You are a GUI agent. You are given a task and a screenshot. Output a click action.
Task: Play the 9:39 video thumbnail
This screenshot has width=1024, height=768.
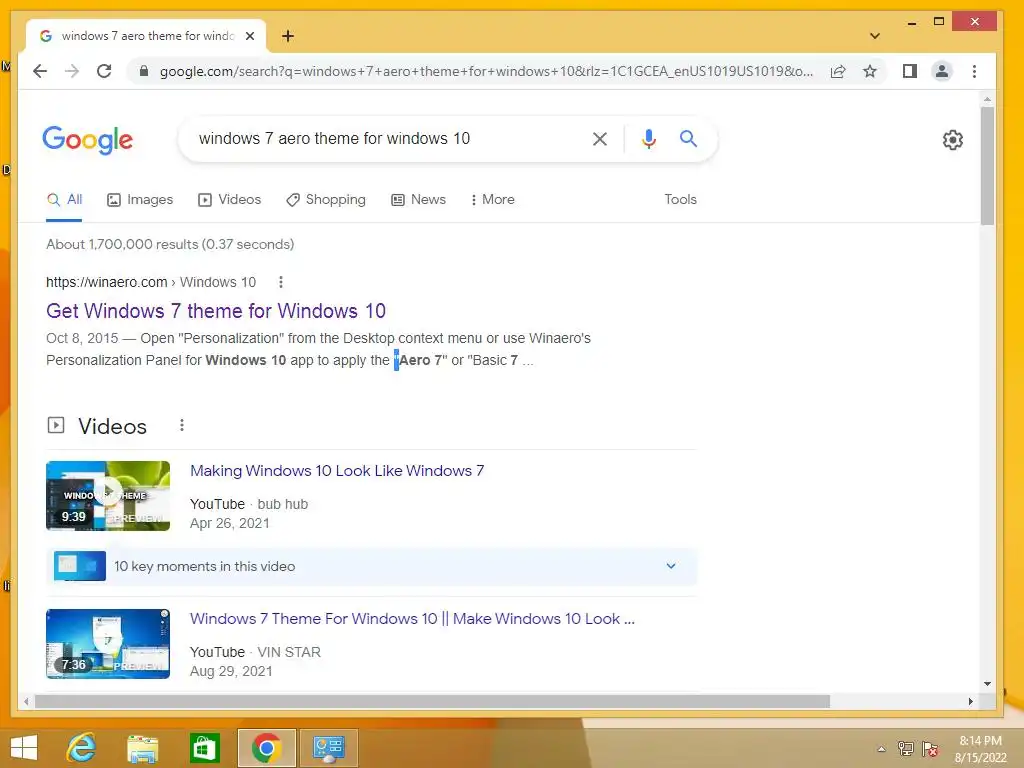point(108,496)
